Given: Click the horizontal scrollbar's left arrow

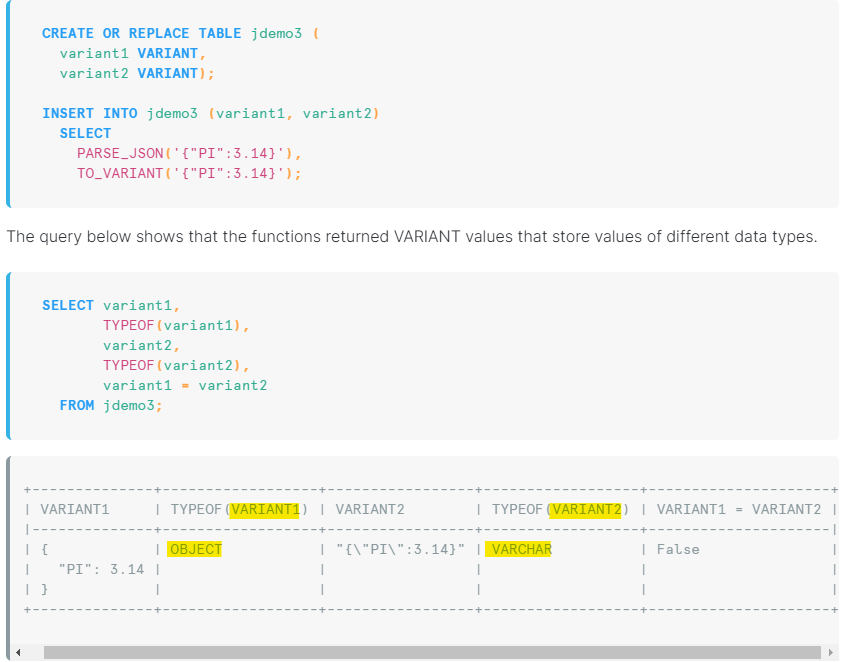Looking at the screenshot, I should pyautogui.click(x=17, y=653).
